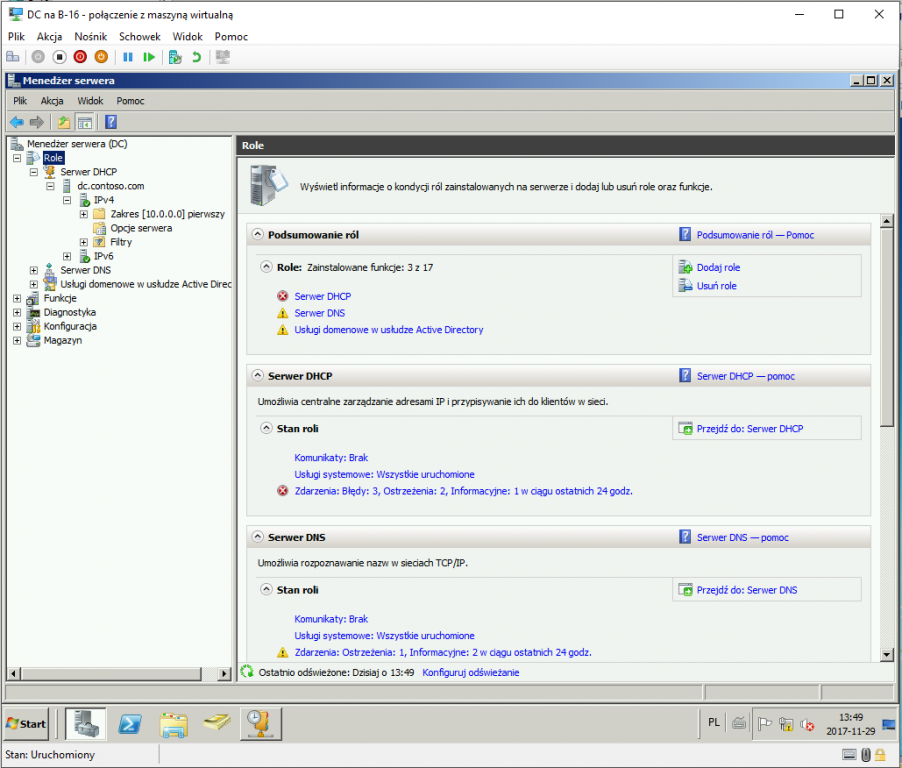This screenshot has height=768, width=902.
Task: Collapse the Serwer DHCP tree node
Action: tap(34, 172)
